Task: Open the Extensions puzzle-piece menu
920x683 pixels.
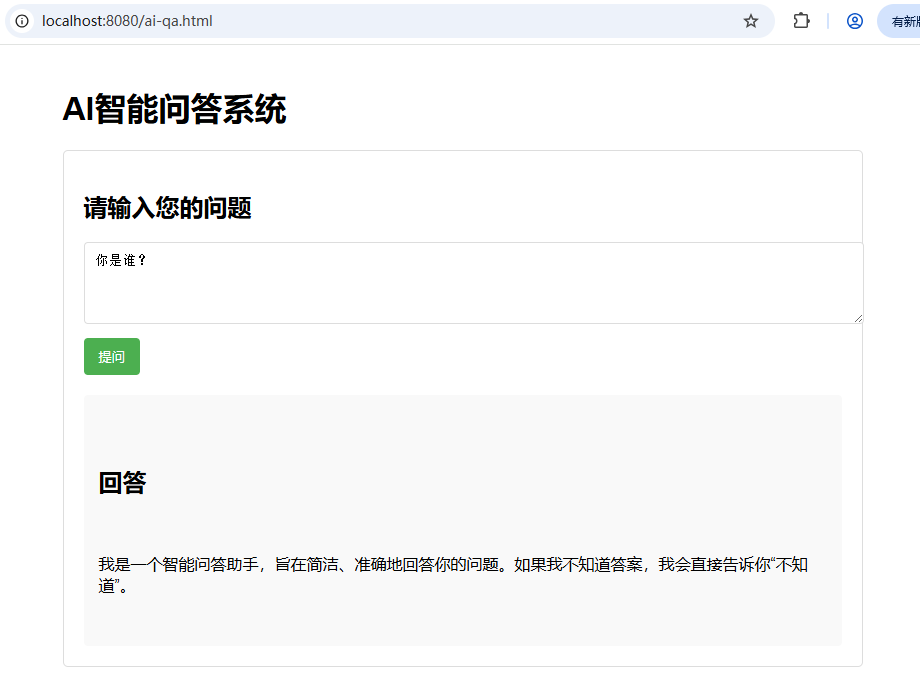Action: tap(801, 21)
